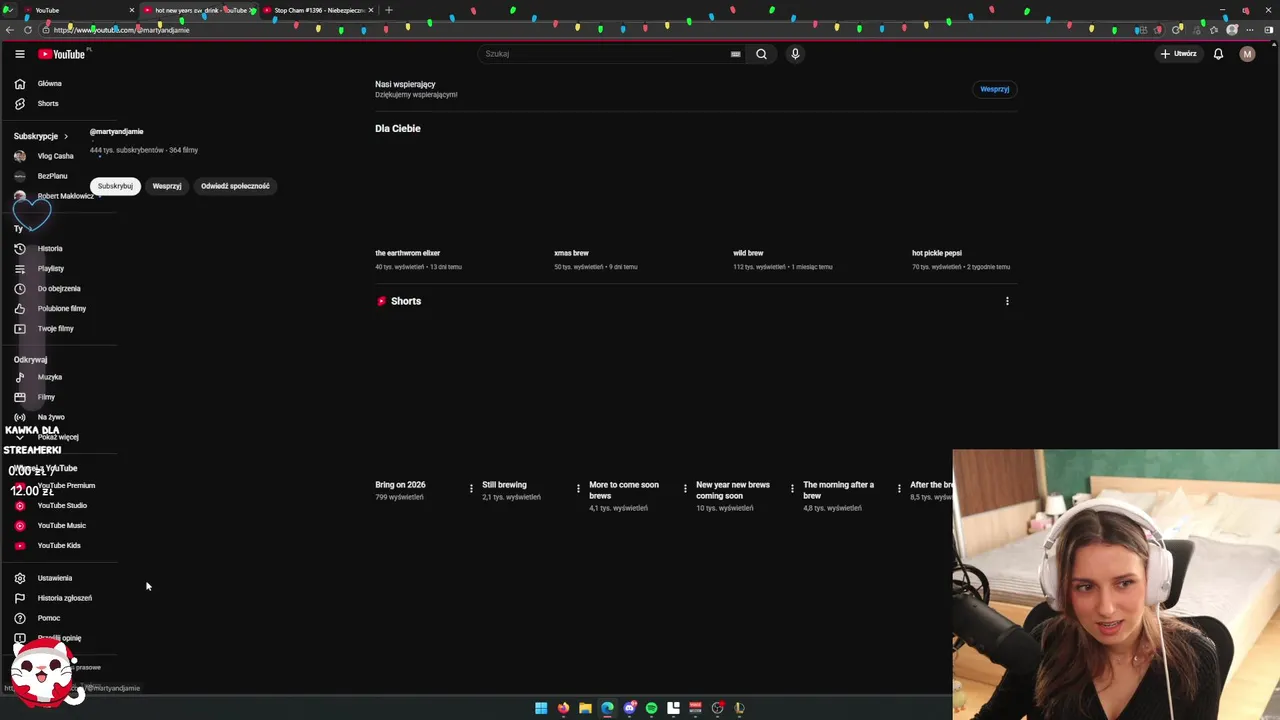Open BezPlanu subscription channel

[52, 176]
